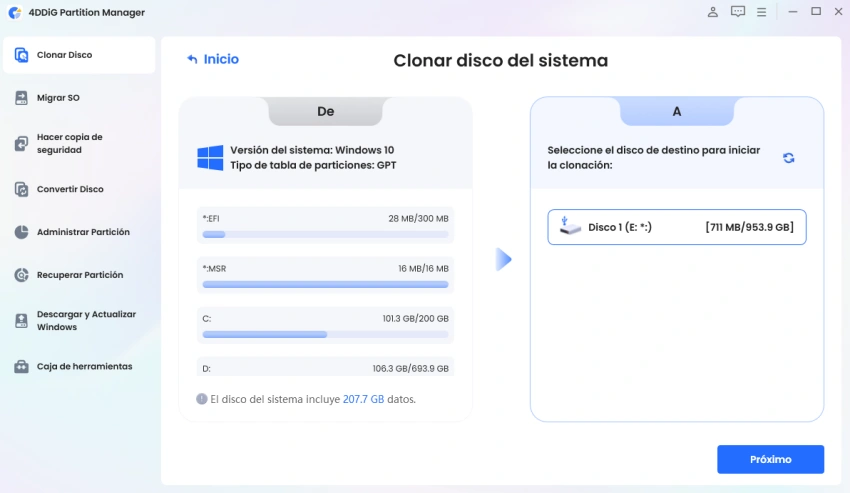This screenshot has width=850, height=493.
Task: Open the feedback chat icon
Action: pyautogui.click(x=737, y=12)
